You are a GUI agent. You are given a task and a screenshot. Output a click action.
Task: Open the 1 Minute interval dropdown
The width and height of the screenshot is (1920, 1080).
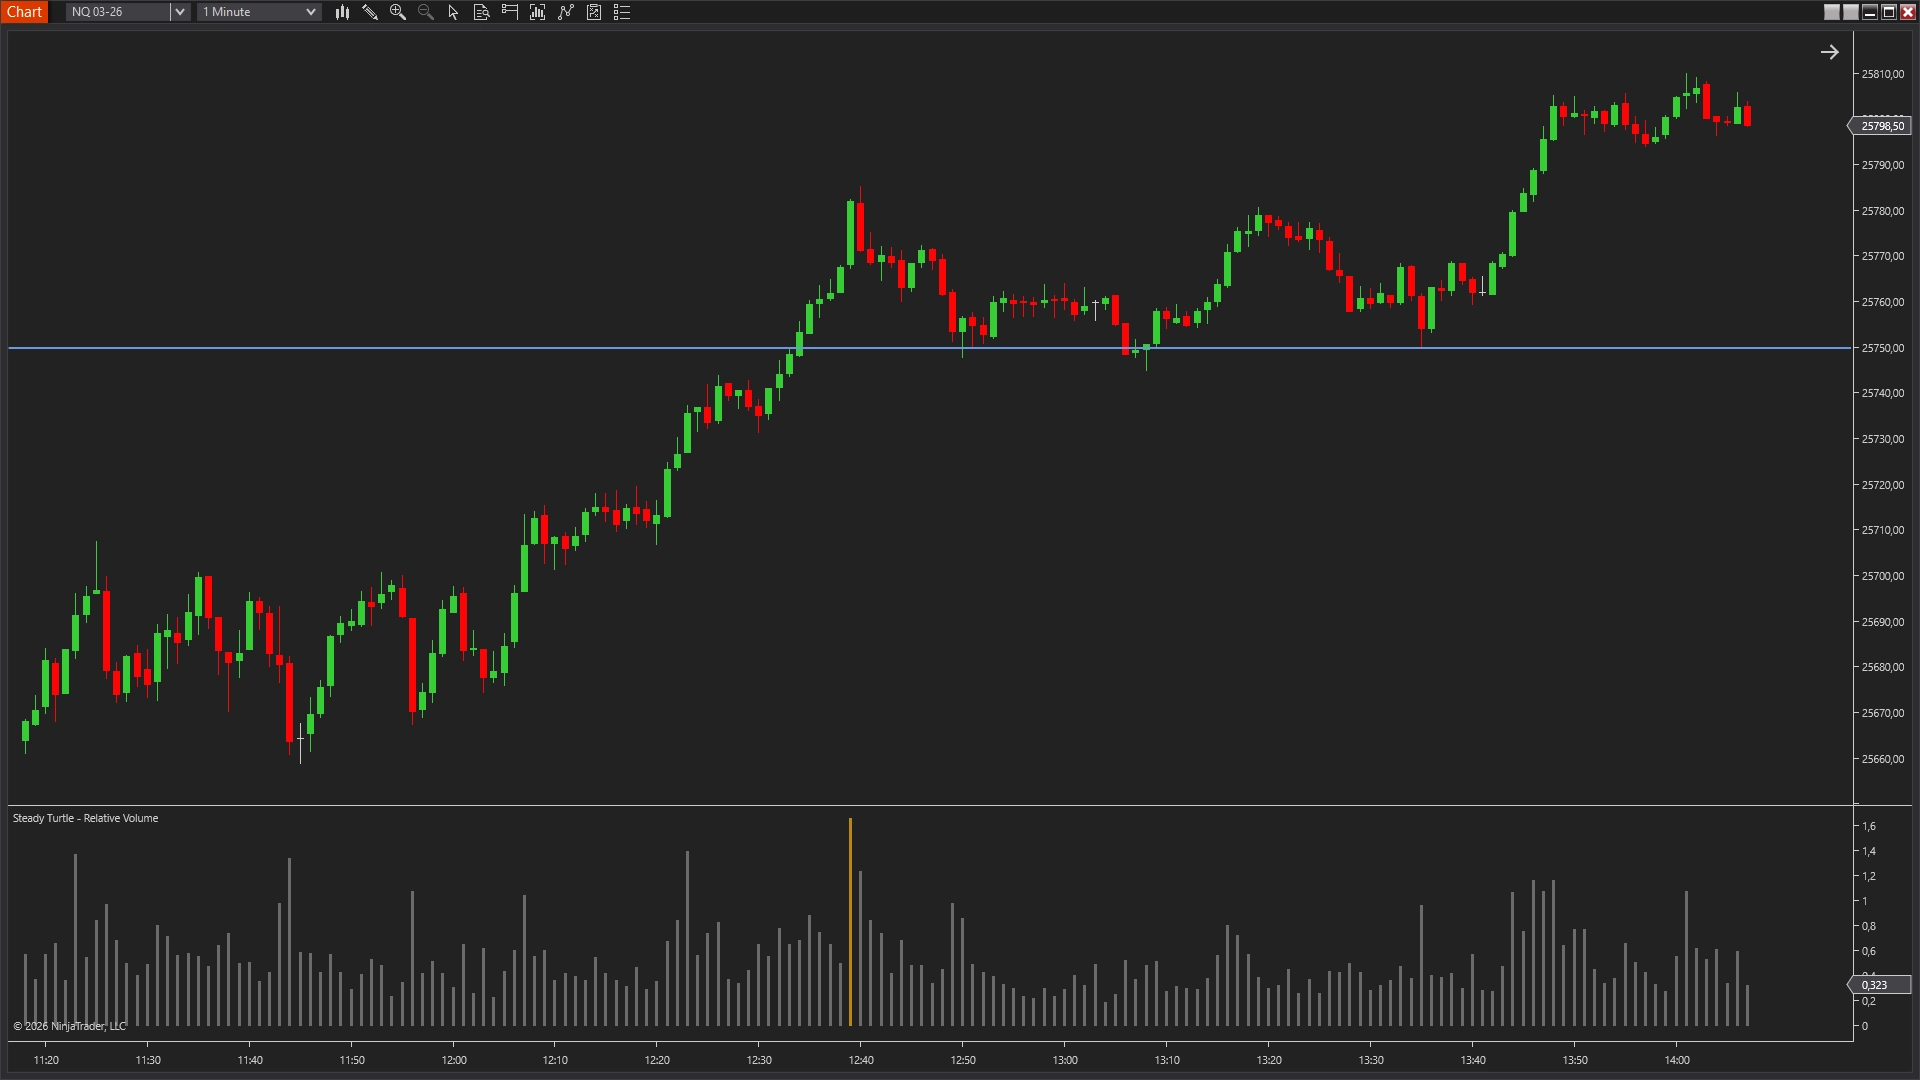(259, 12)
